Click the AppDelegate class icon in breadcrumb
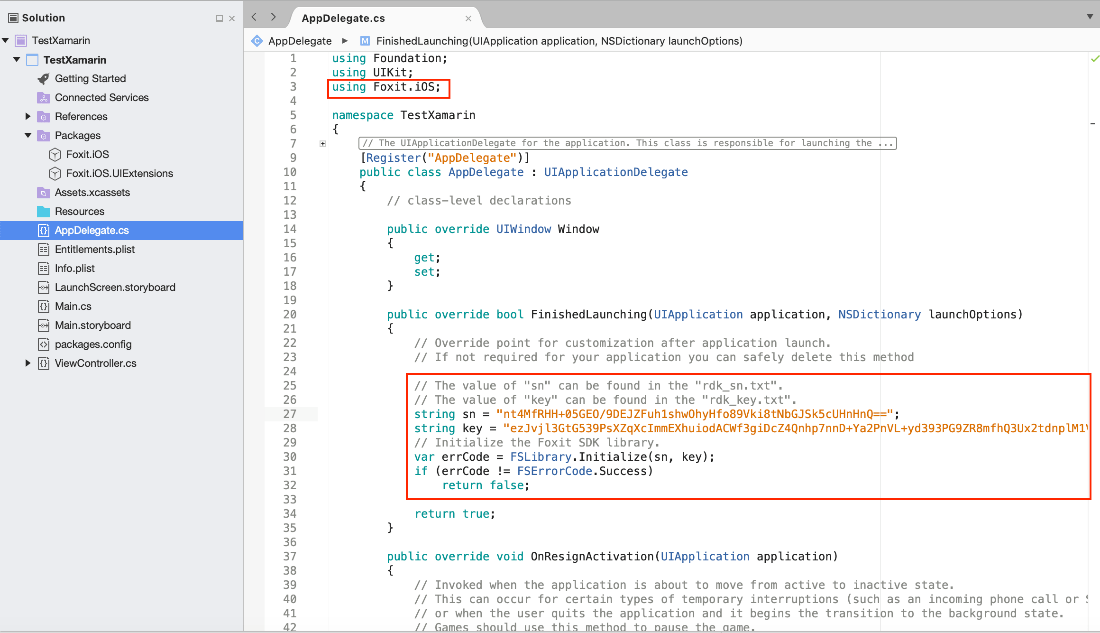 [257, 41]
